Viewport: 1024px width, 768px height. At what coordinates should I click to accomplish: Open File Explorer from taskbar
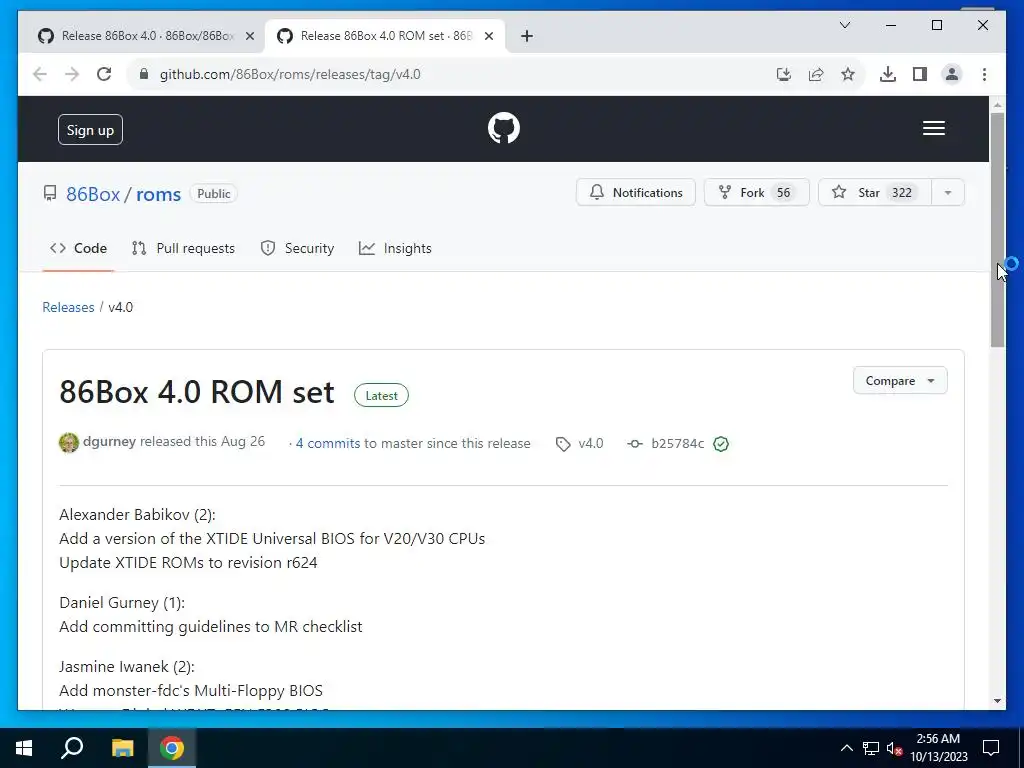pyautogui.click(x=122, y=748)
